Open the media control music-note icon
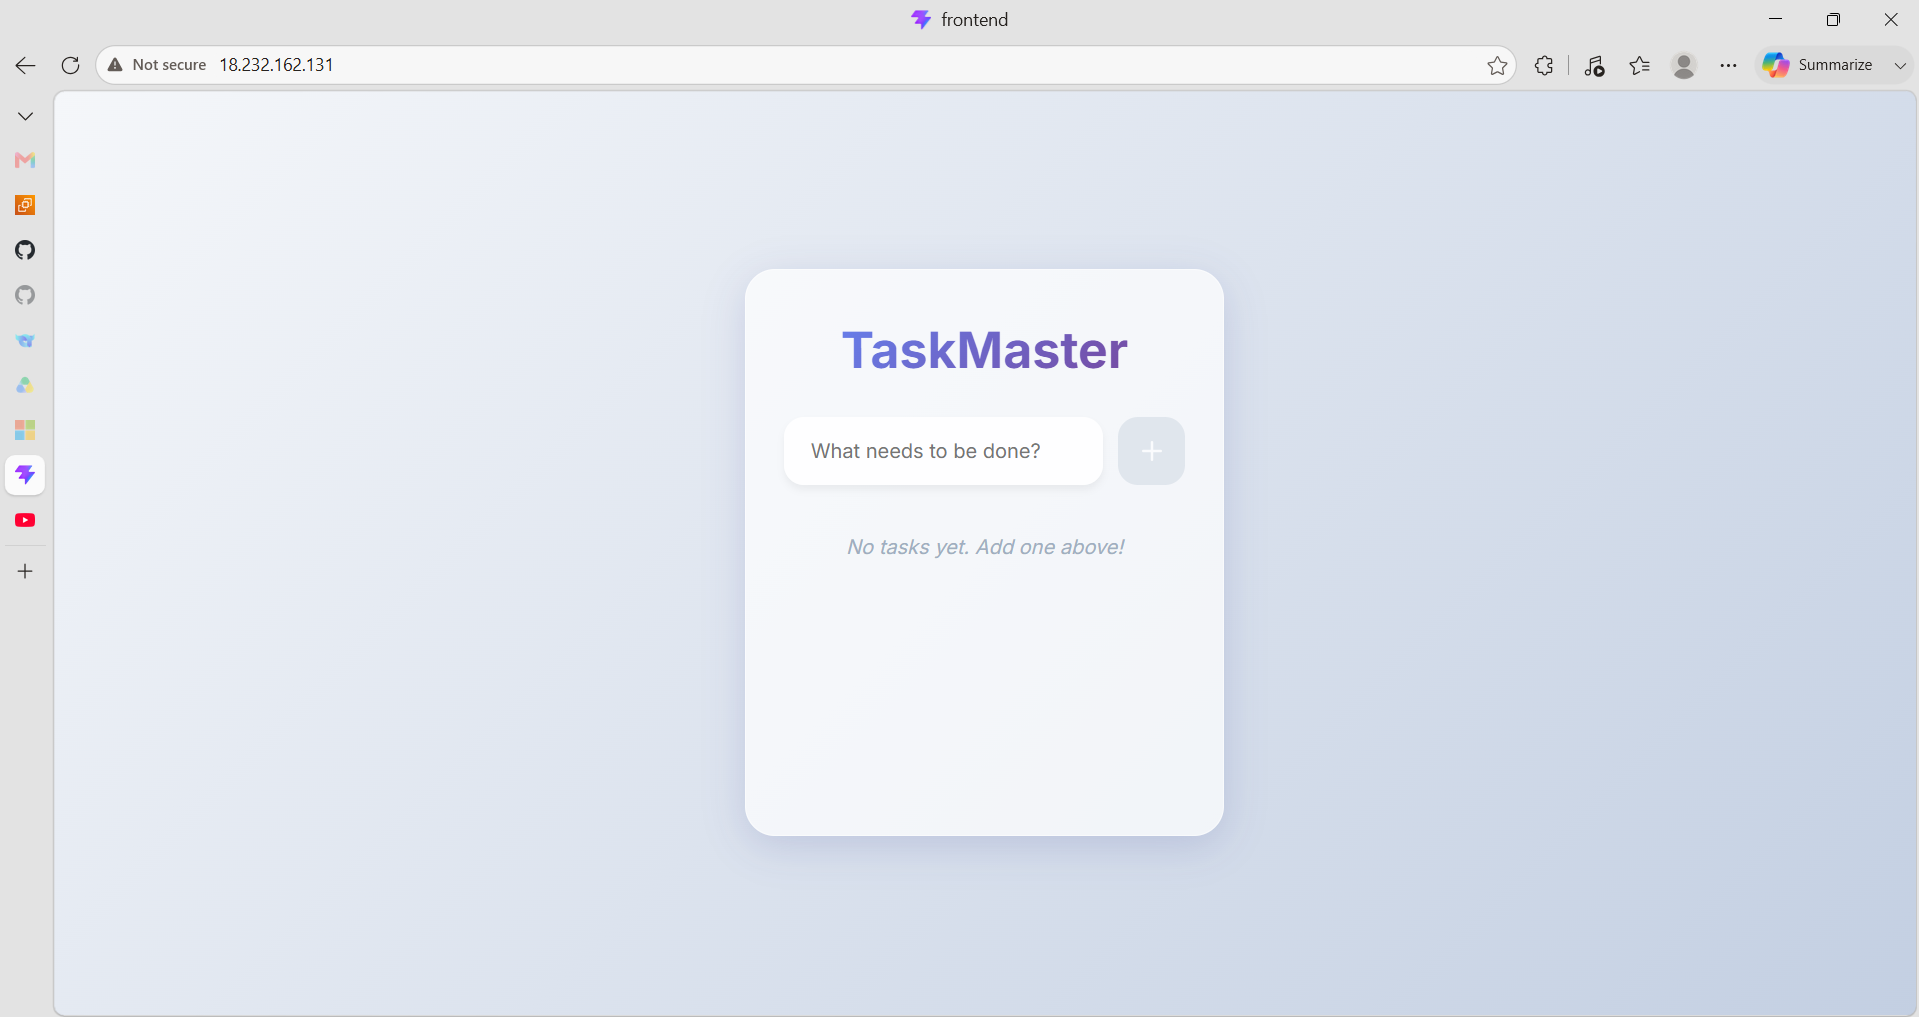The width and height of the screenshot is (1919, 1017). click(1594, 65)
